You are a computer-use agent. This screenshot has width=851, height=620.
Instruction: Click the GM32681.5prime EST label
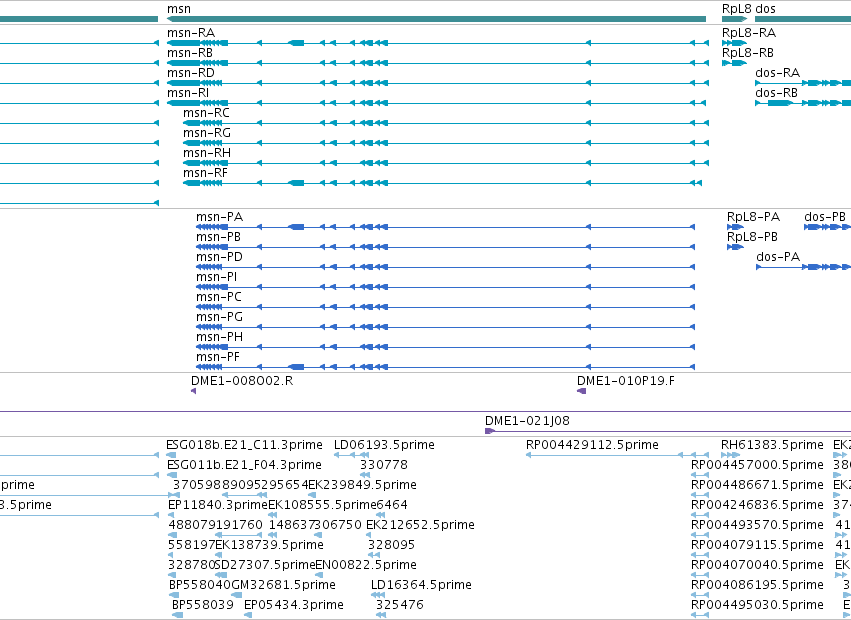point(284,585)
